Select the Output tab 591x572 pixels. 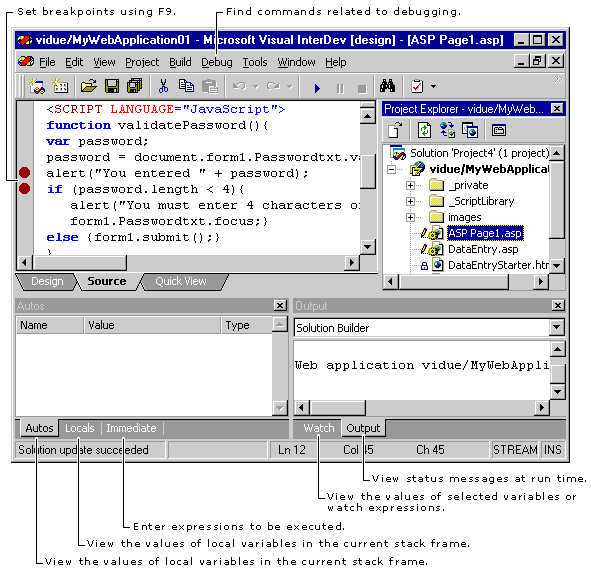(363, 428)
